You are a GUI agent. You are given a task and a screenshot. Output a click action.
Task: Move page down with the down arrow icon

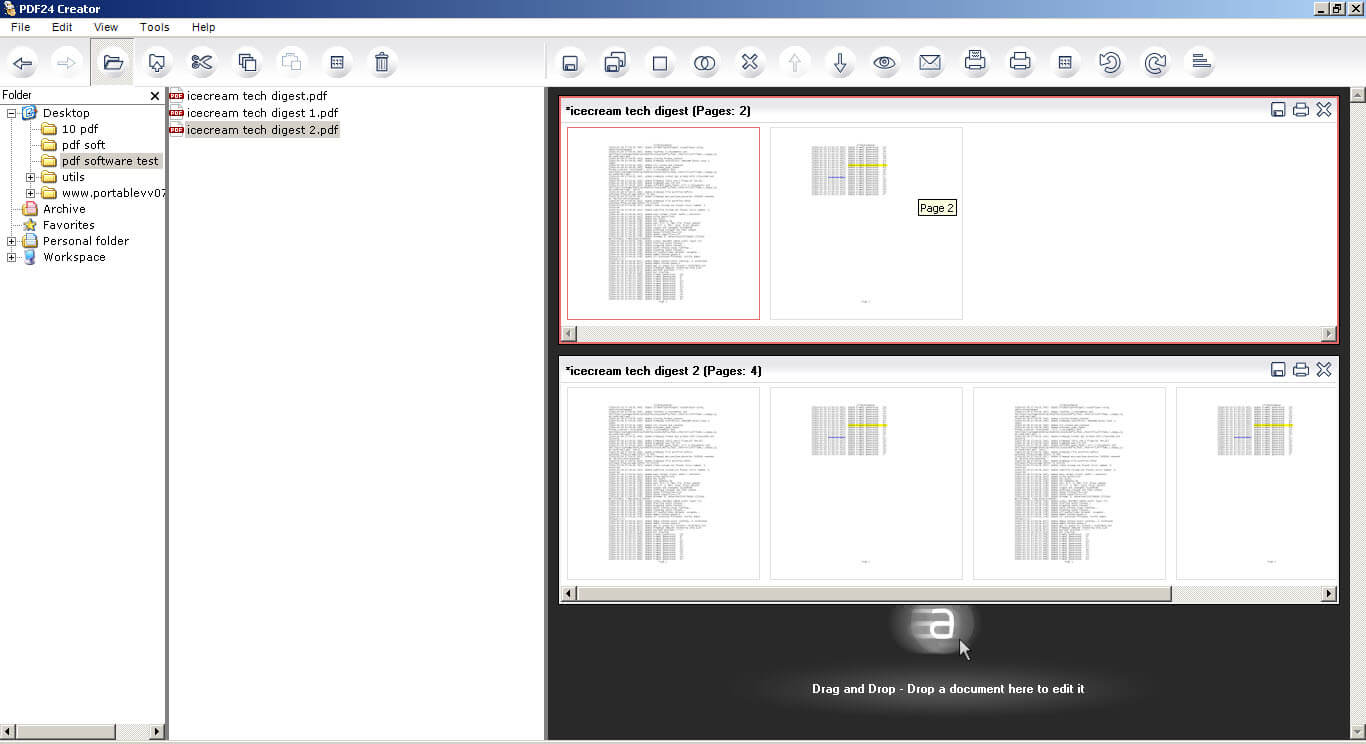click(840, 63)
